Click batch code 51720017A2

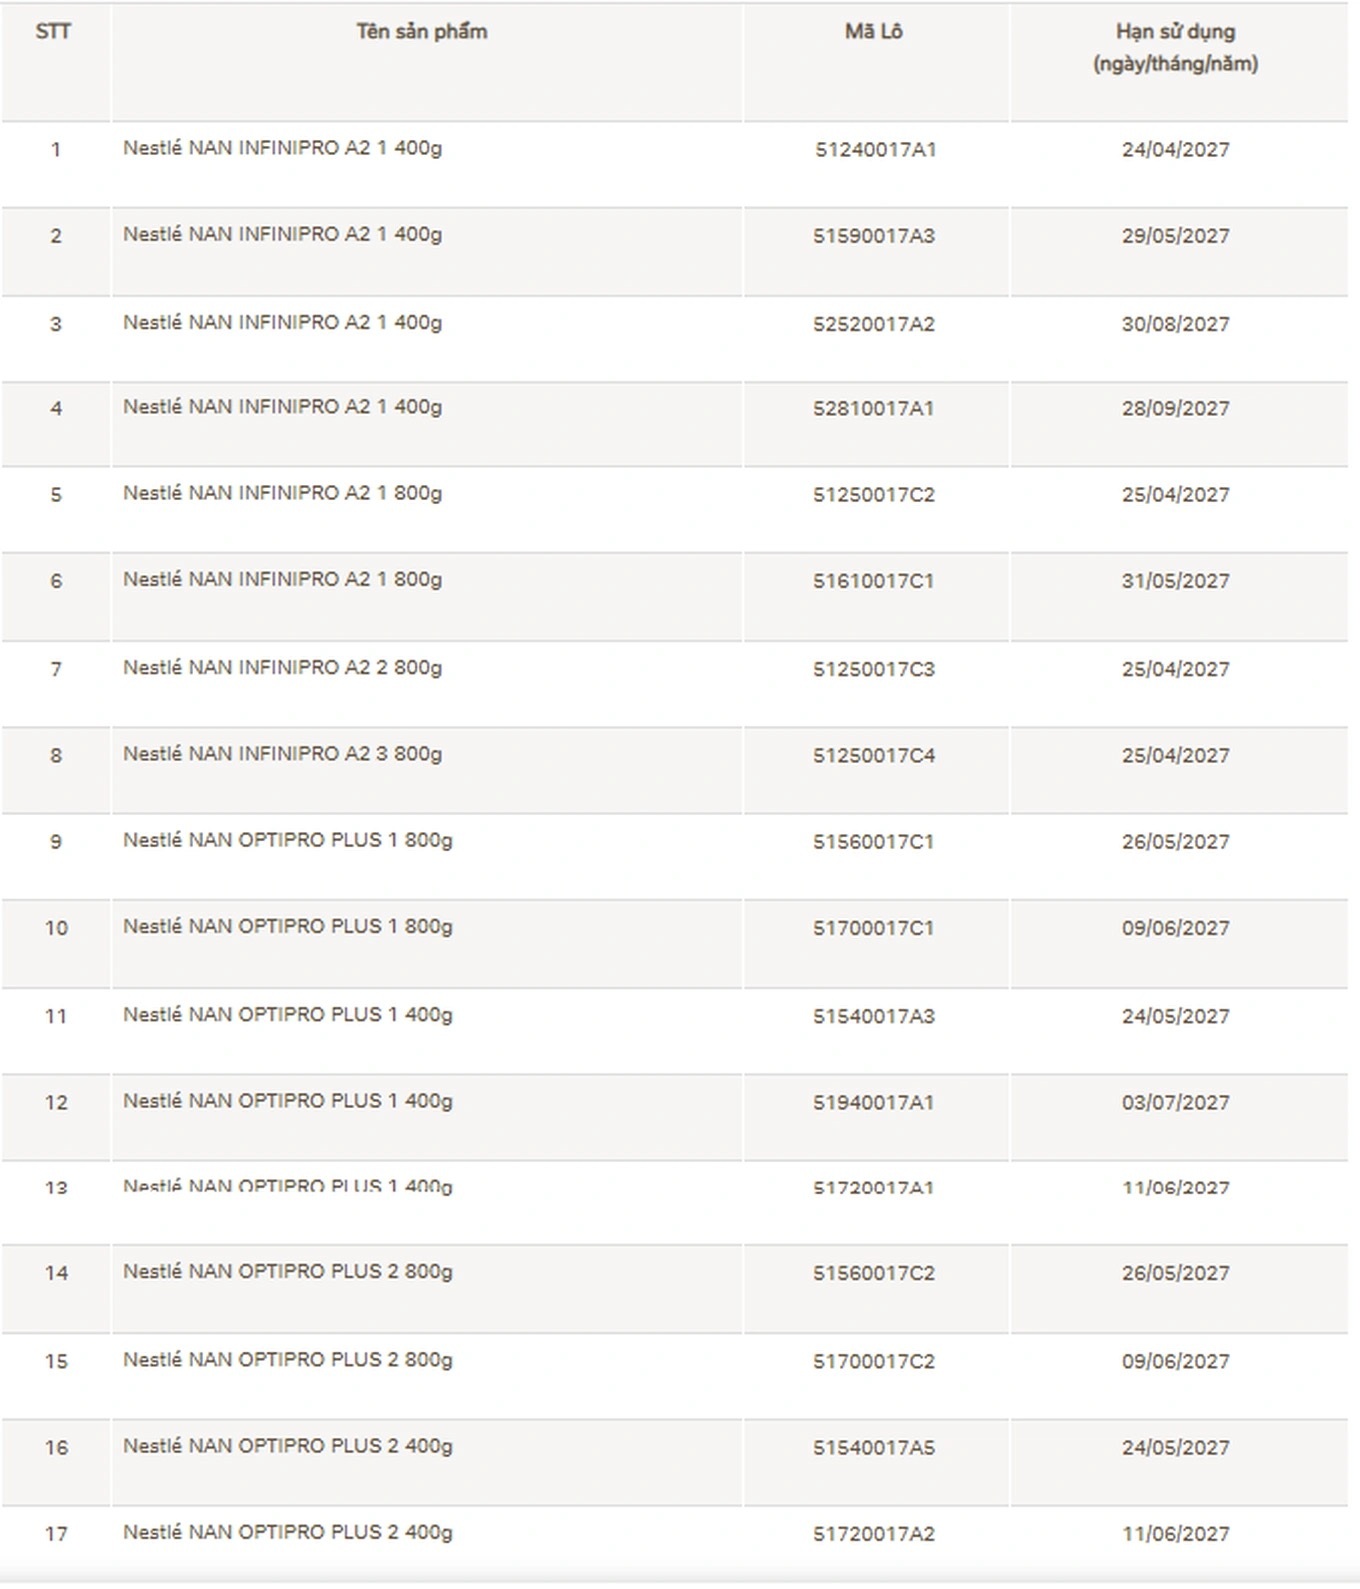[x=874, y=1534]
